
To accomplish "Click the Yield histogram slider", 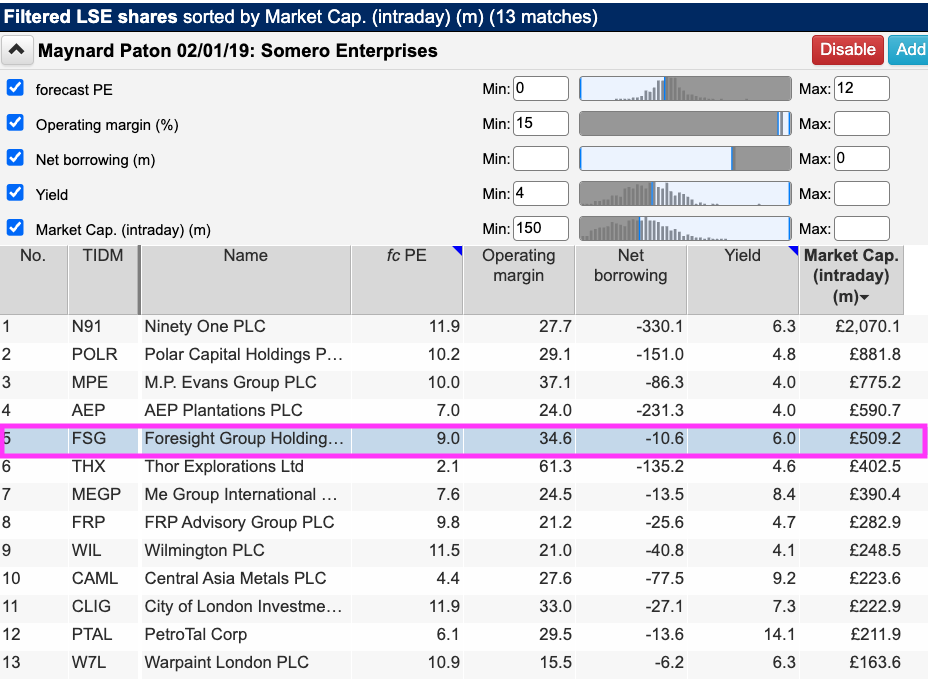I will point(685,194).
